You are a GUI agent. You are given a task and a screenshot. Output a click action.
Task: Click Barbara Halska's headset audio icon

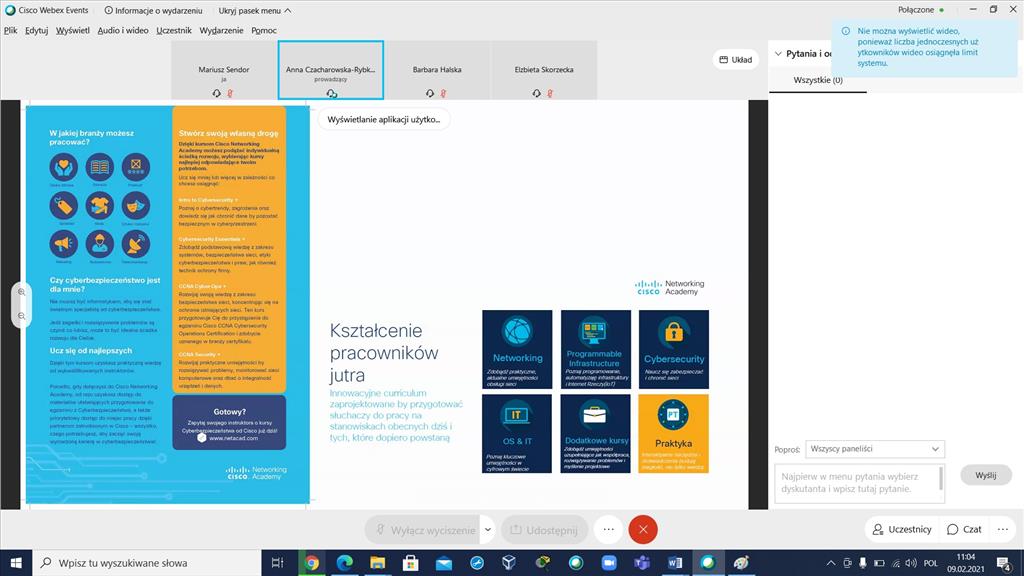(x=430, y=93)
